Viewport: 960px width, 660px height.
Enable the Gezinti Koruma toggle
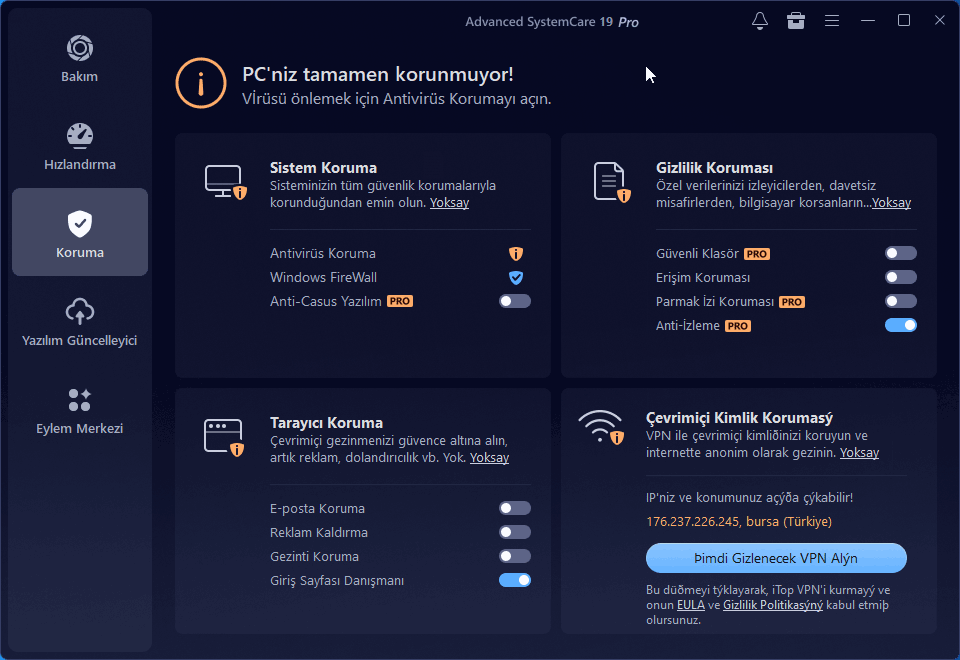coord(515,556)
